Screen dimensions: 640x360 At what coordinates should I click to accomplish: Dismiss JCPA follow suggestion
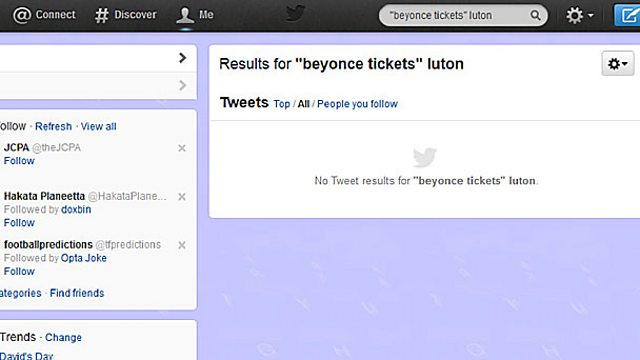coord(182,148)
